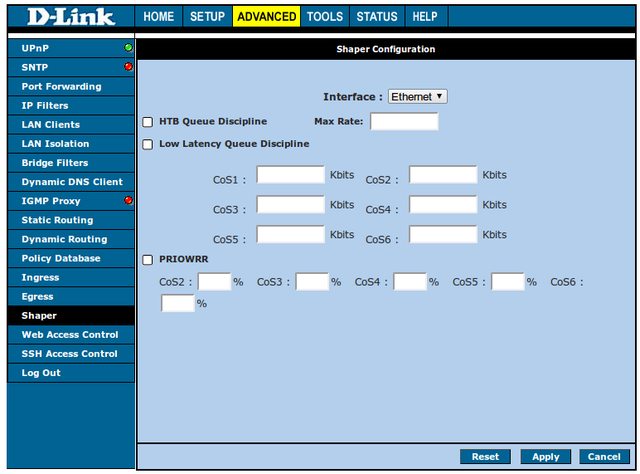Open the Interface Ethernet dropdown

[x=417, y=97]
